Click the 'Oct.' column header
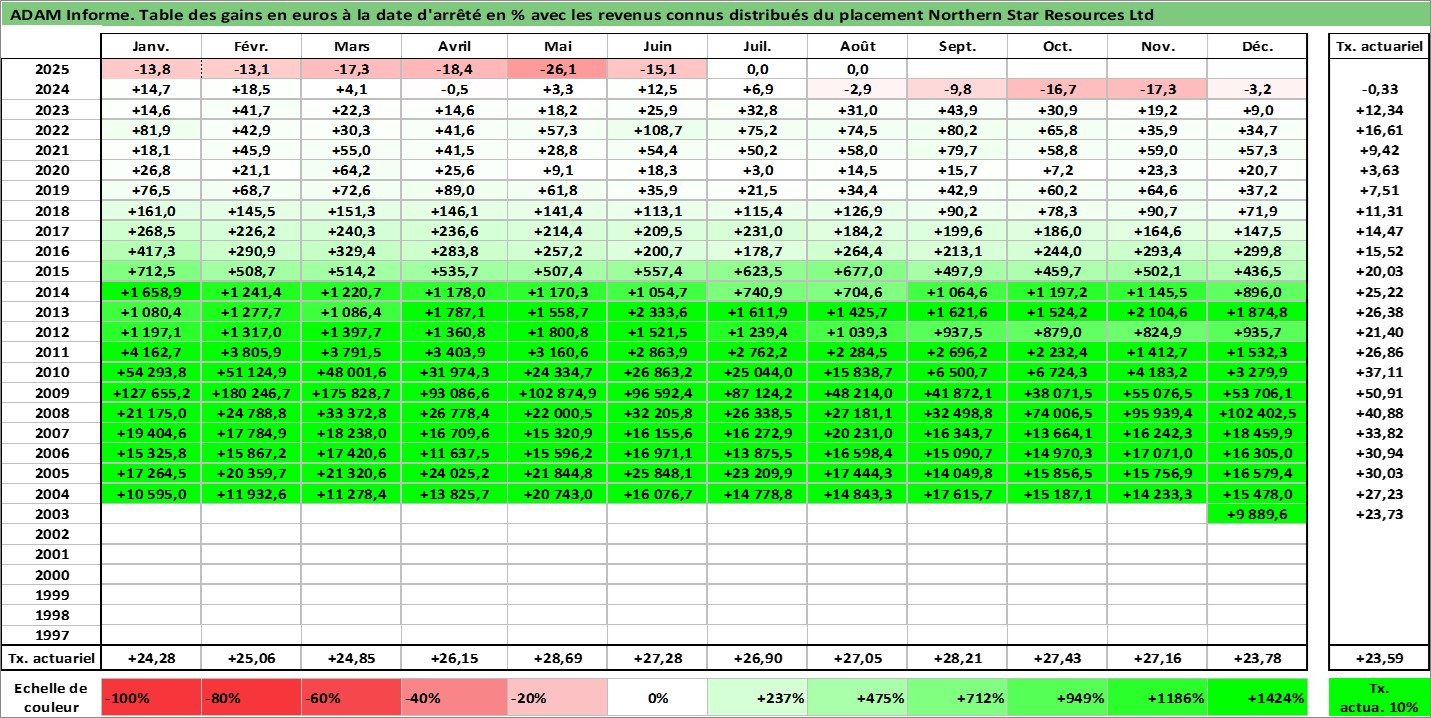 pos(1058,47)
